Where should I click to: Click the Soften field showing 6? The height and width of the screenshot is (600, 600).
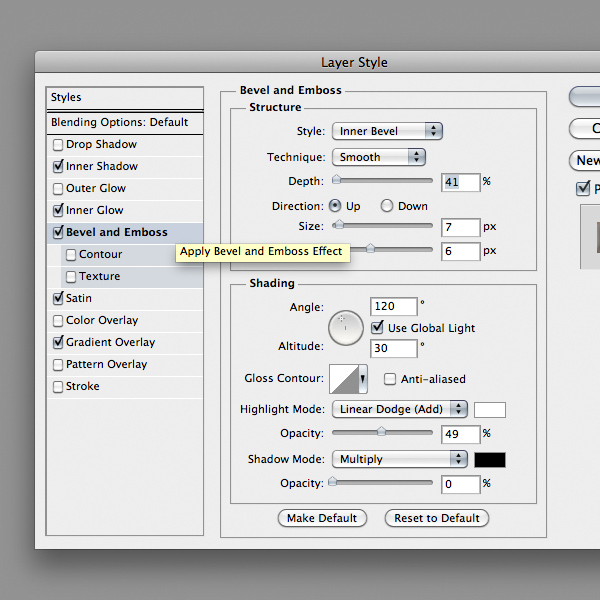click(x=460, y=251)
